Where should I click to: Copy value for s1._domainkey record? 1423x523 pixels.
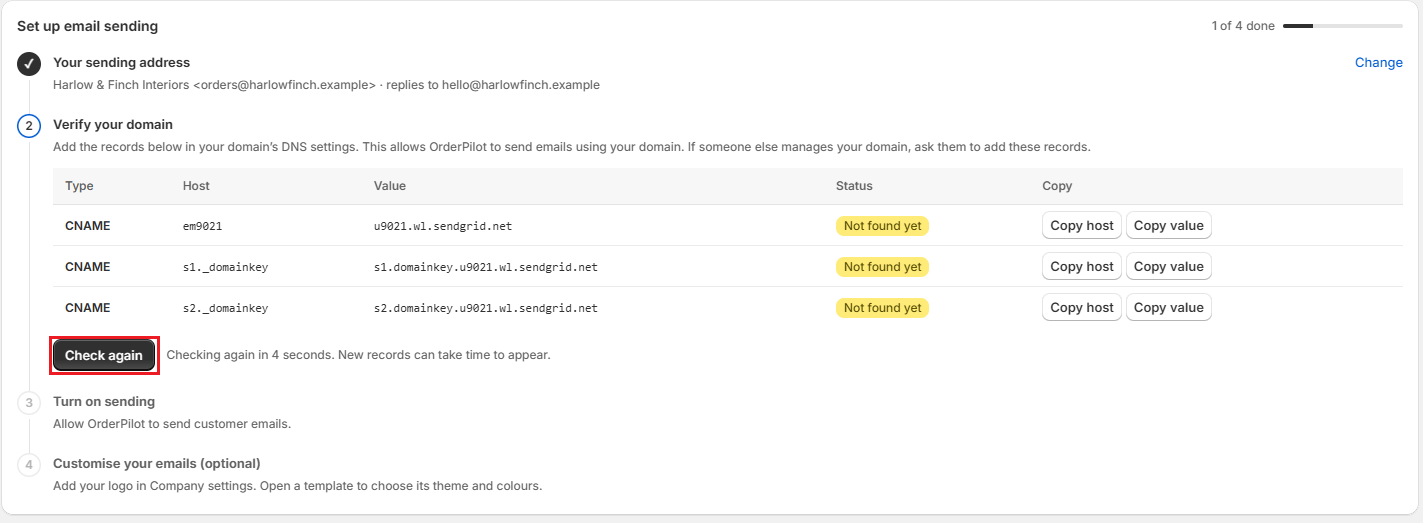[1168, 267]
